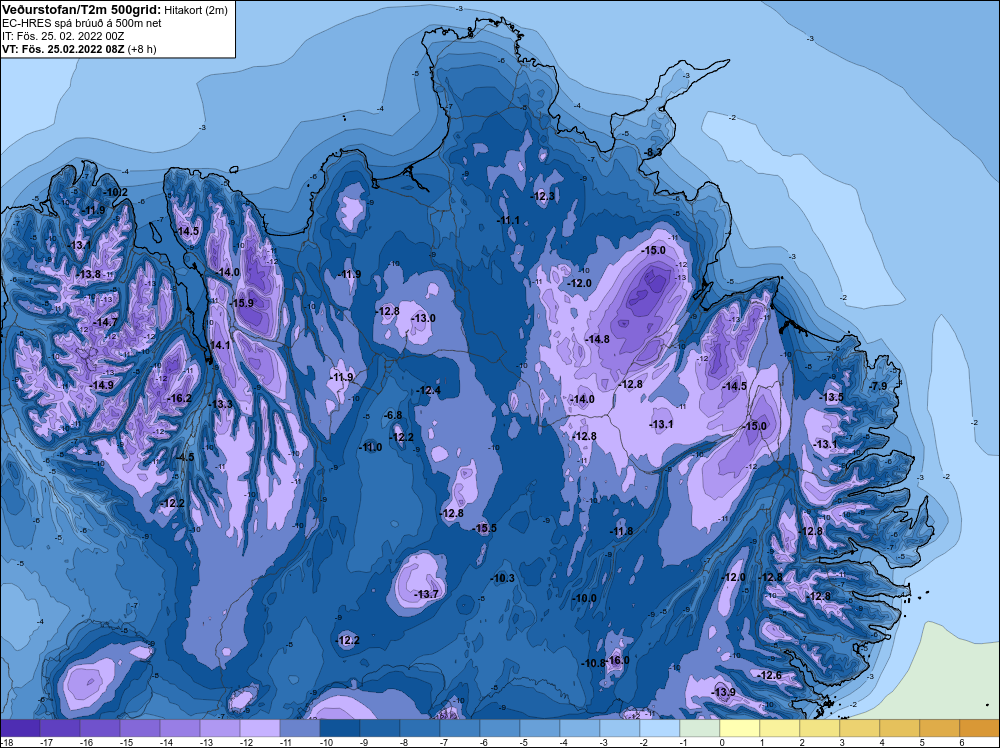Click the -15.9 temperature value
This screenshot has width=1000, height=748.
tap(242, 303)
